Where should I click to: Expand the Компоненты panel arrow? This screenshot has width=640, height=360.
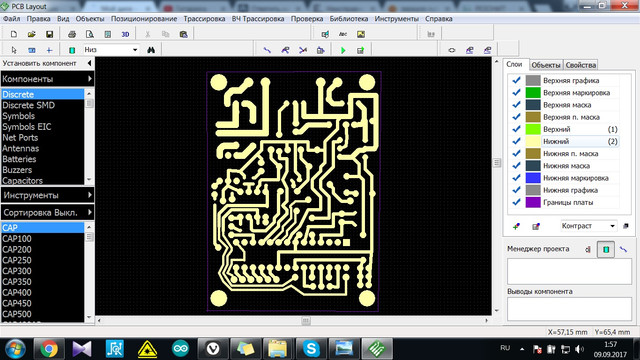pos(90,79)
